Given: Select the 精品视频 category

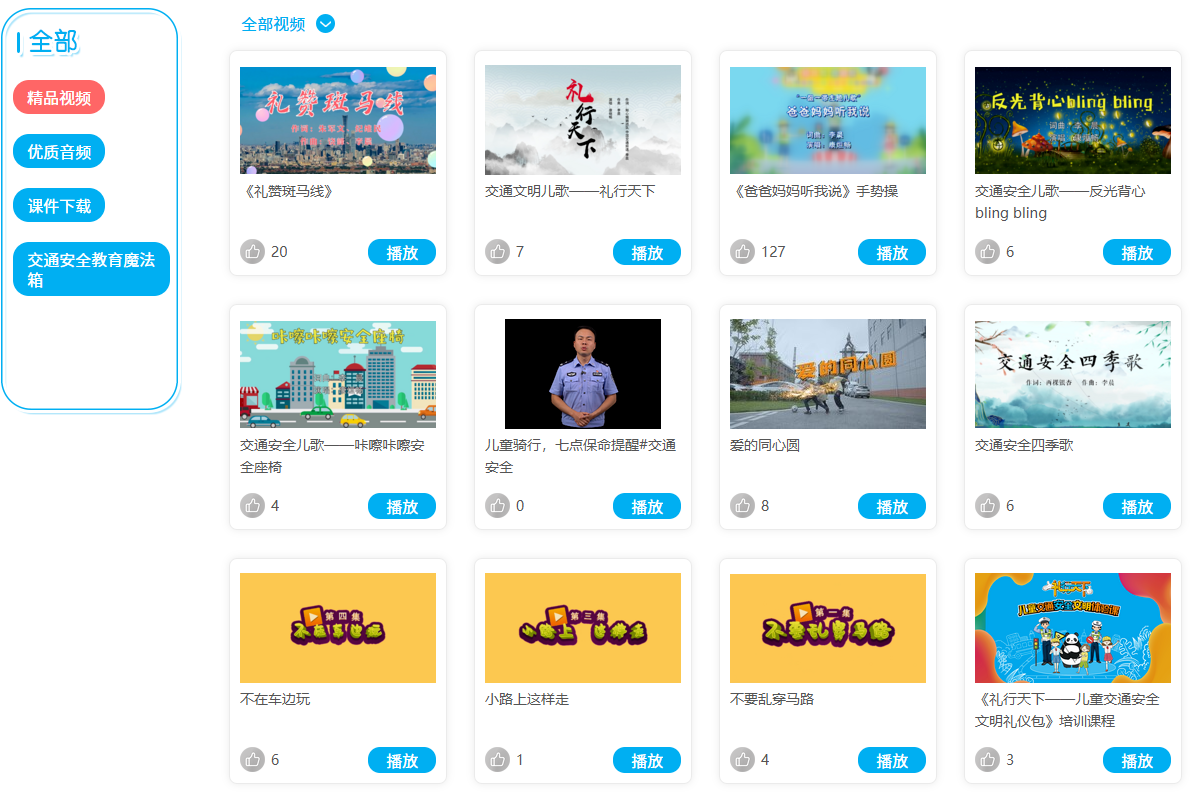Looking at the screenshot, I should (58, 97).
